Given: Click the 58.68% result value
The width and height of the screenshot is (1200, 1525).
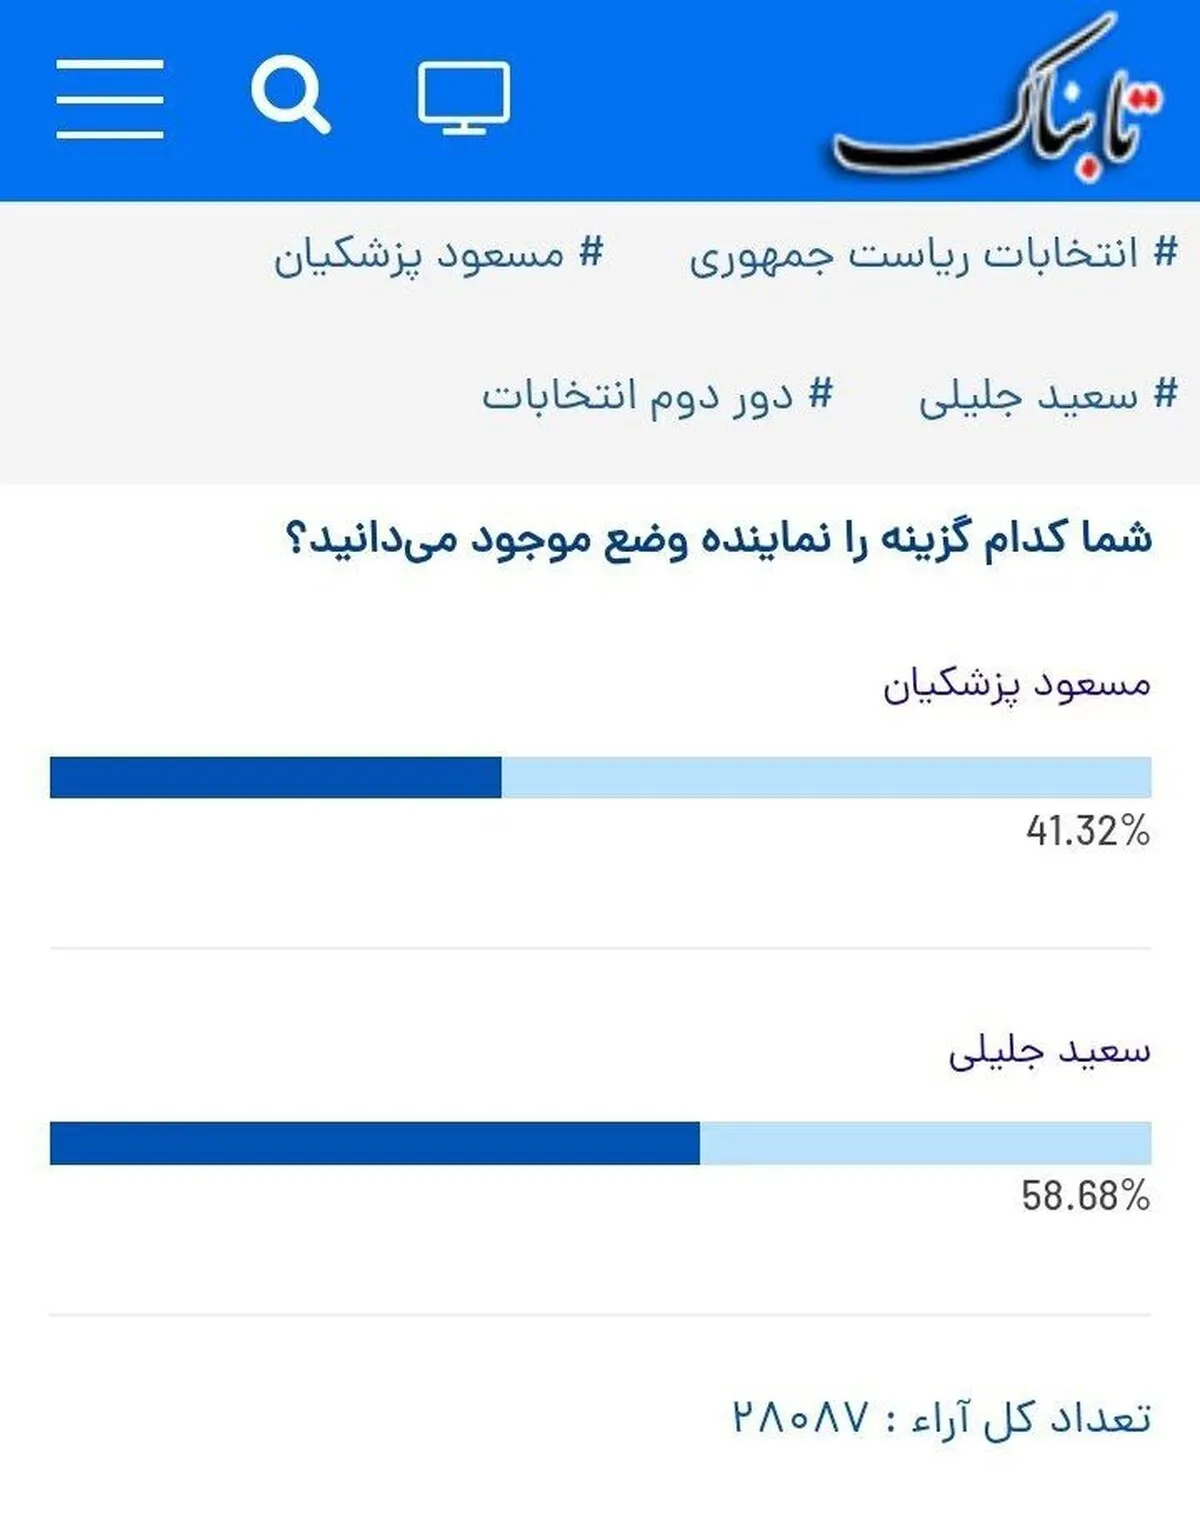Looking at the screenshot, I should pyautogui.click(x=1086, y=1196).
